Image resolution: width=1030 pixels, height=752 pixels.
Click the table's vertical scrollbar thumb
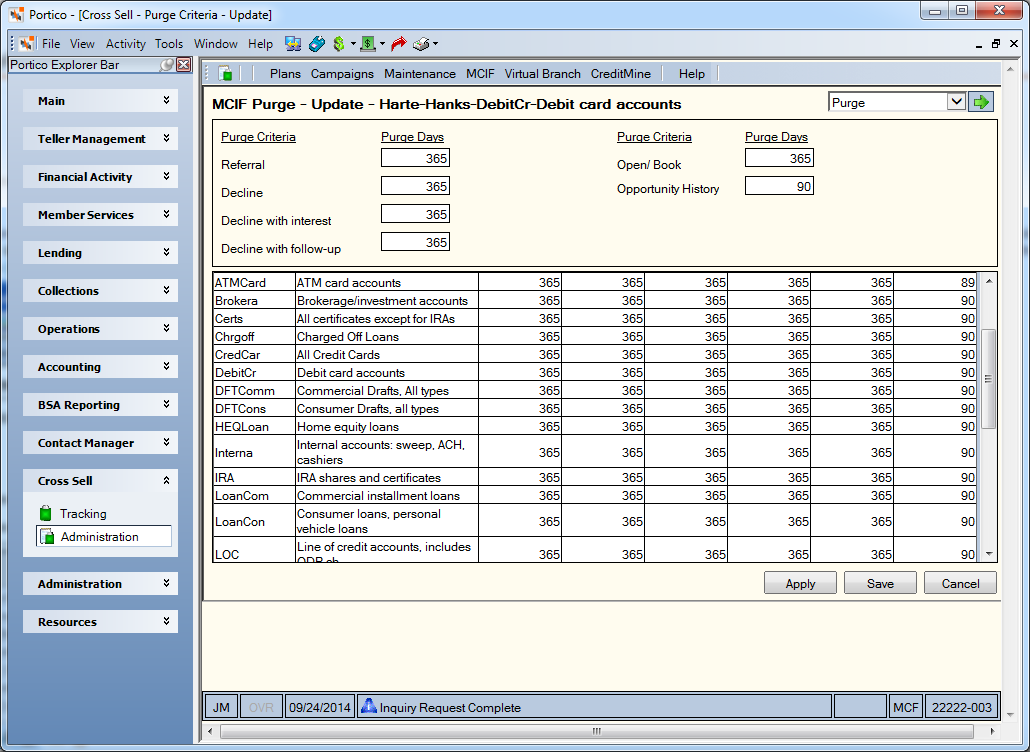(988, 379)
